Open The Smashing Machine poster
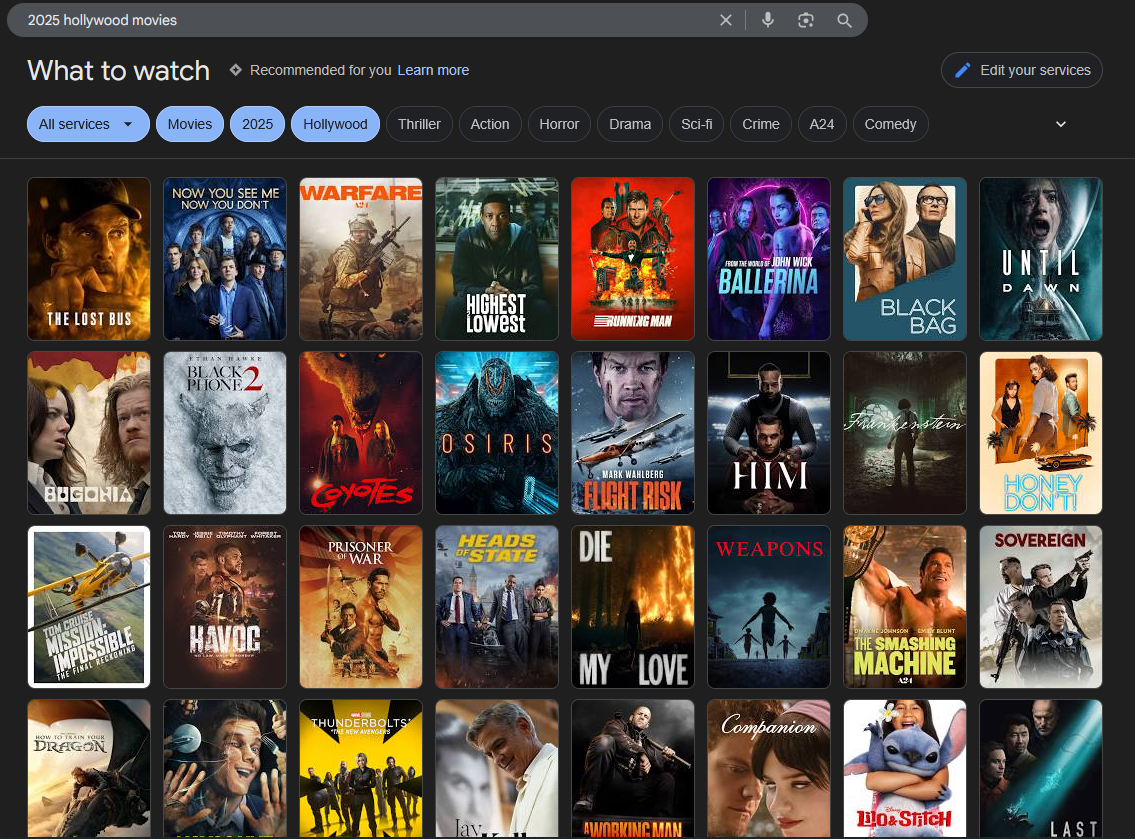Screen dimensions: 1135x839 [x=905, y=607]
